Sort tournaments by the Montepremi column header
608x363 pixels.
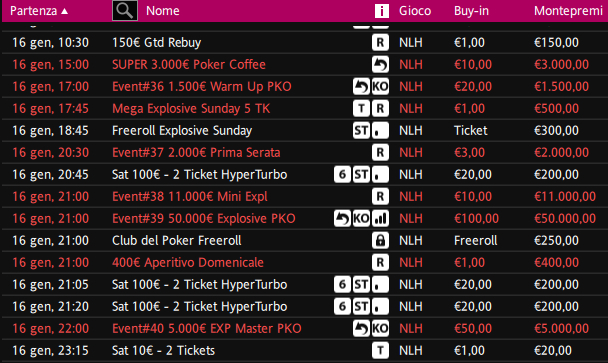pos(568,11)
